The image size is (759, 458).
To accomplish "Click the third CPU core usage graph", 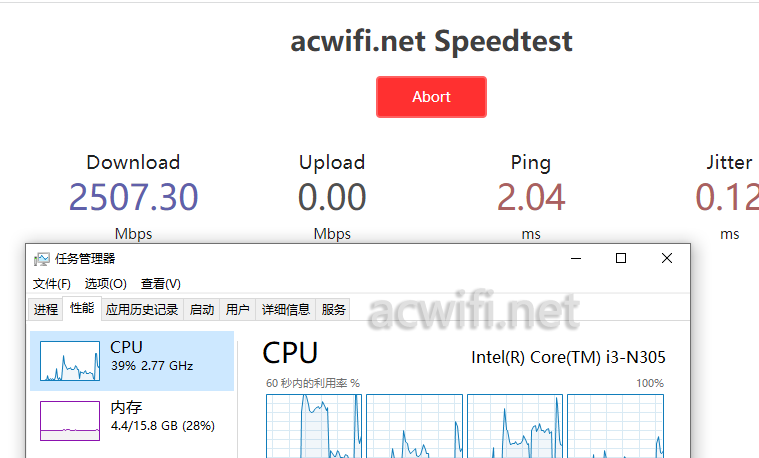I will 515,426.
